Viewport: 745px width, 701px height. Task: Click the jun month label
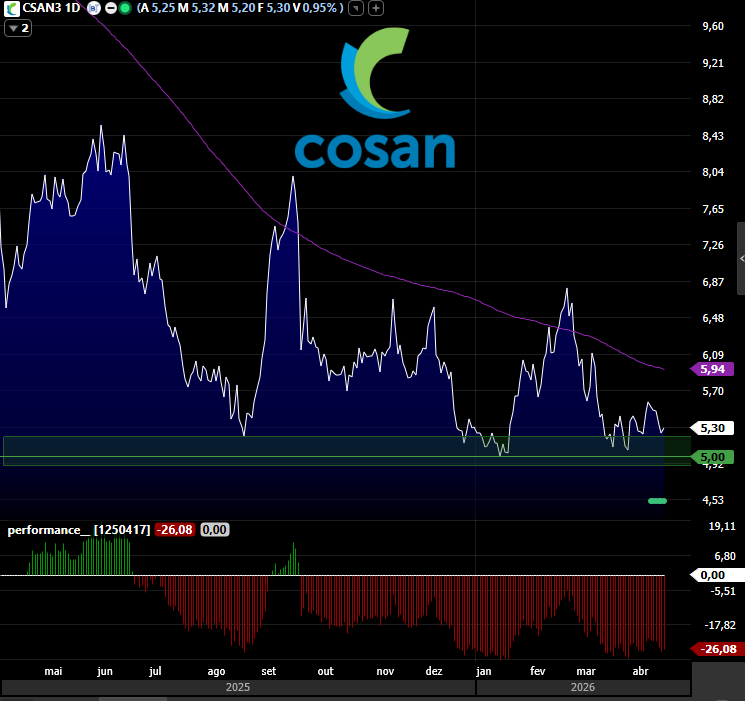coord(105,671)
